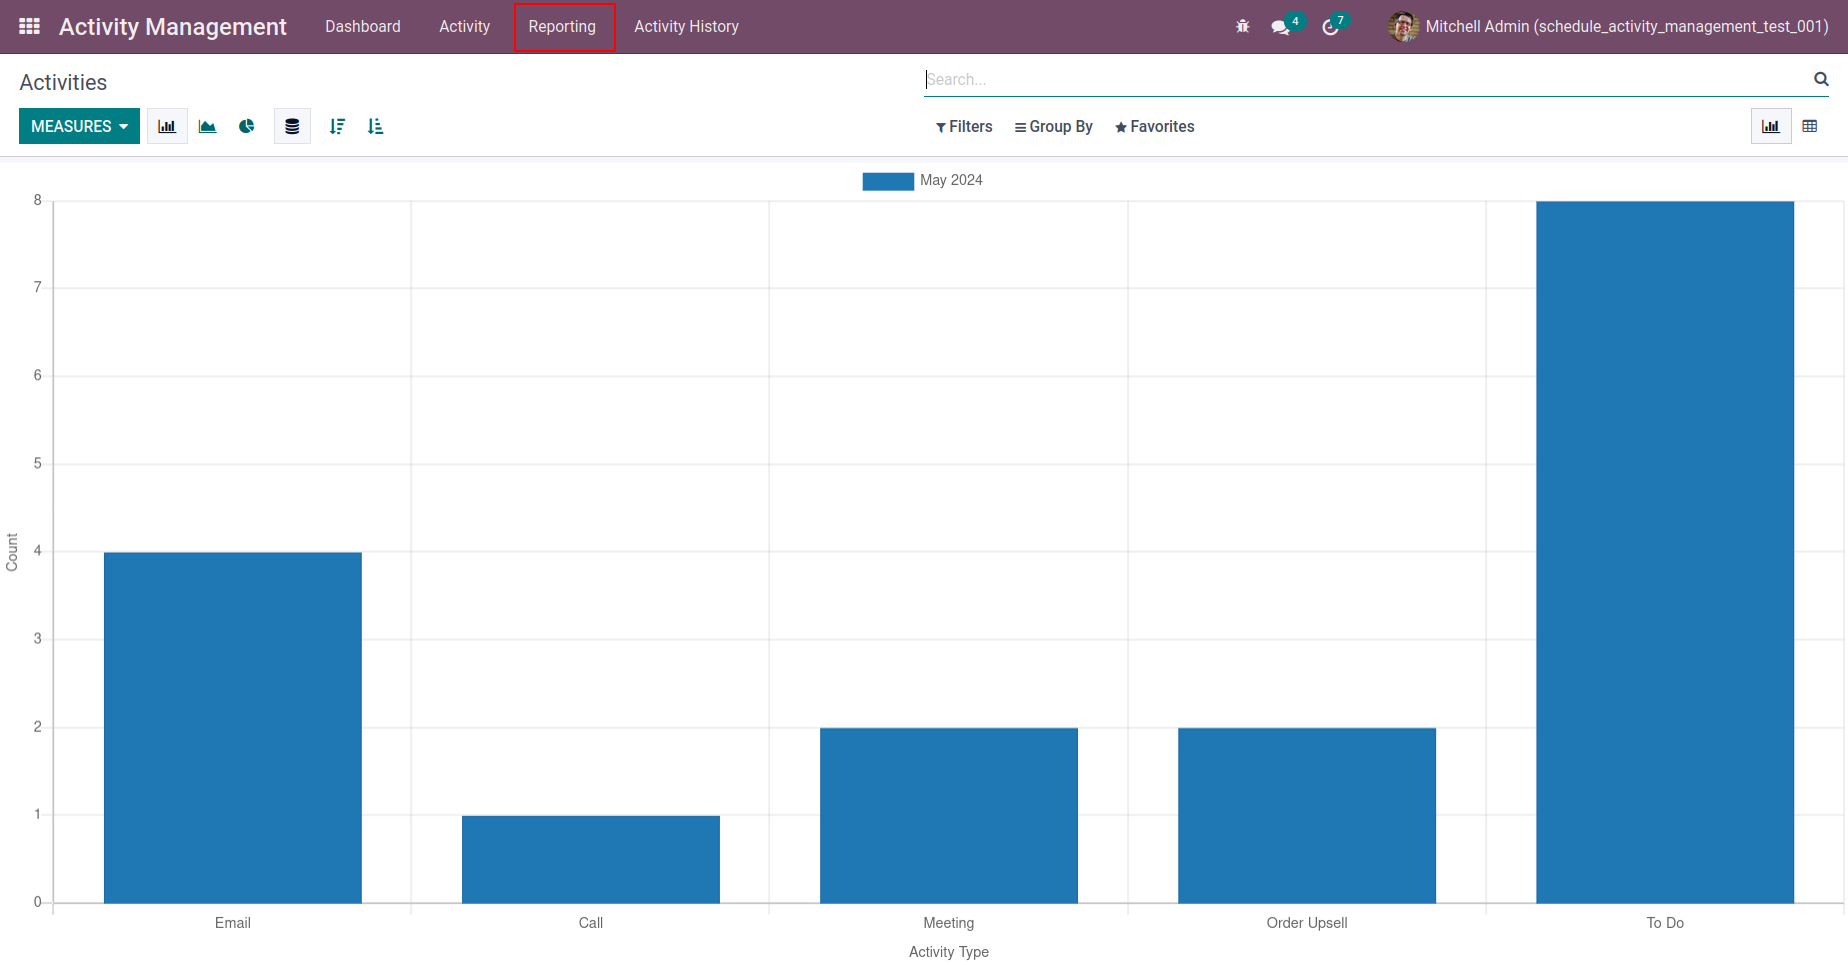Open the Filters dropdown
This screenshot has height=965, width=1848.
pyautogui.click(x=964, y=126)
